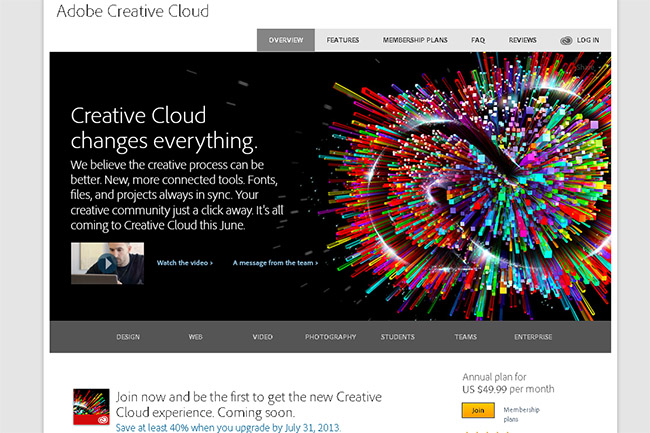This screenshot has width=650, height=433.
Task: Click the Creative Cloud icon beside Log In
Action: point(566,41)
